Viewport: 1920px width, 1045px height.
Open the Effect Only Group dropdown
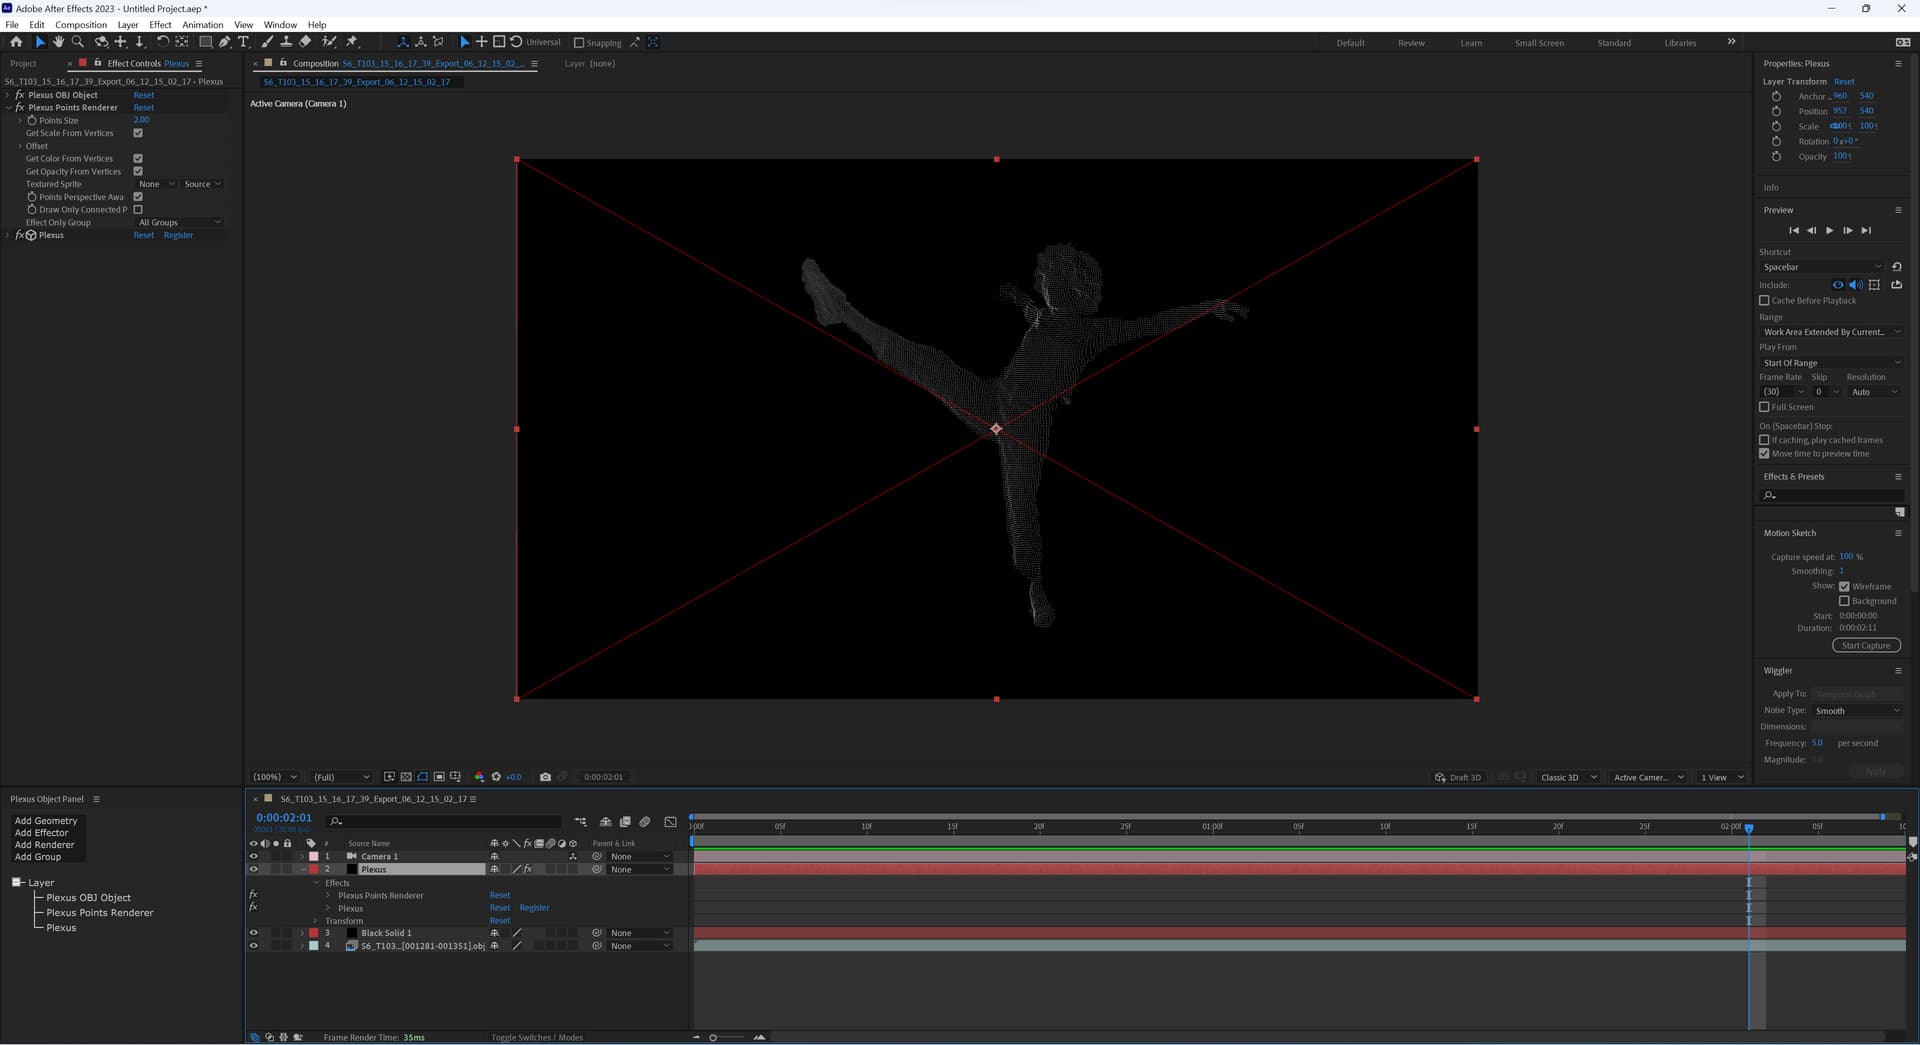tap(180, 223)
